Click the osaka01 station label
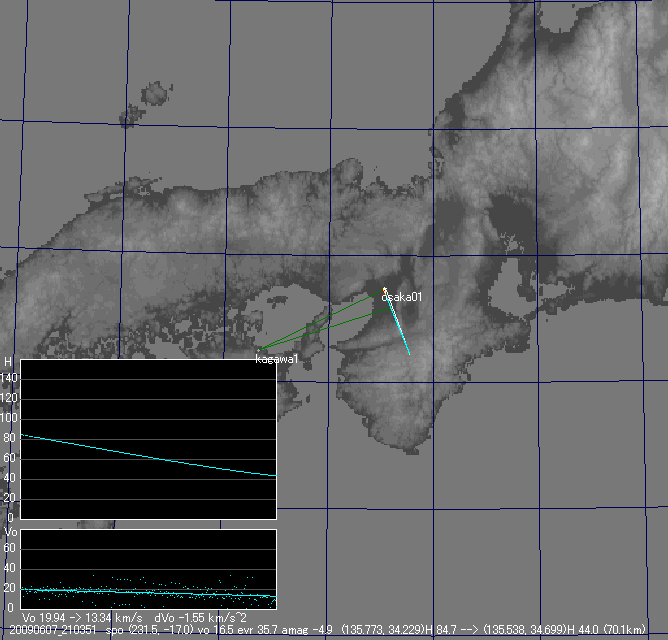The image size is (668, 640). (401, 297)
